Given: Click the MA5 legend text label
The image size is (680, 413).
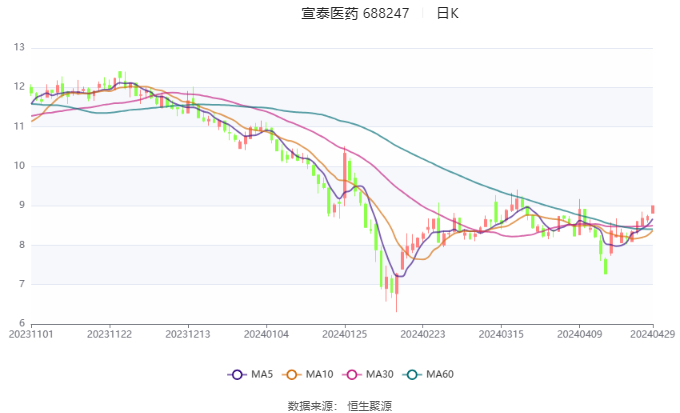Looking at the screenshot, I should click(x=262, y=374).
